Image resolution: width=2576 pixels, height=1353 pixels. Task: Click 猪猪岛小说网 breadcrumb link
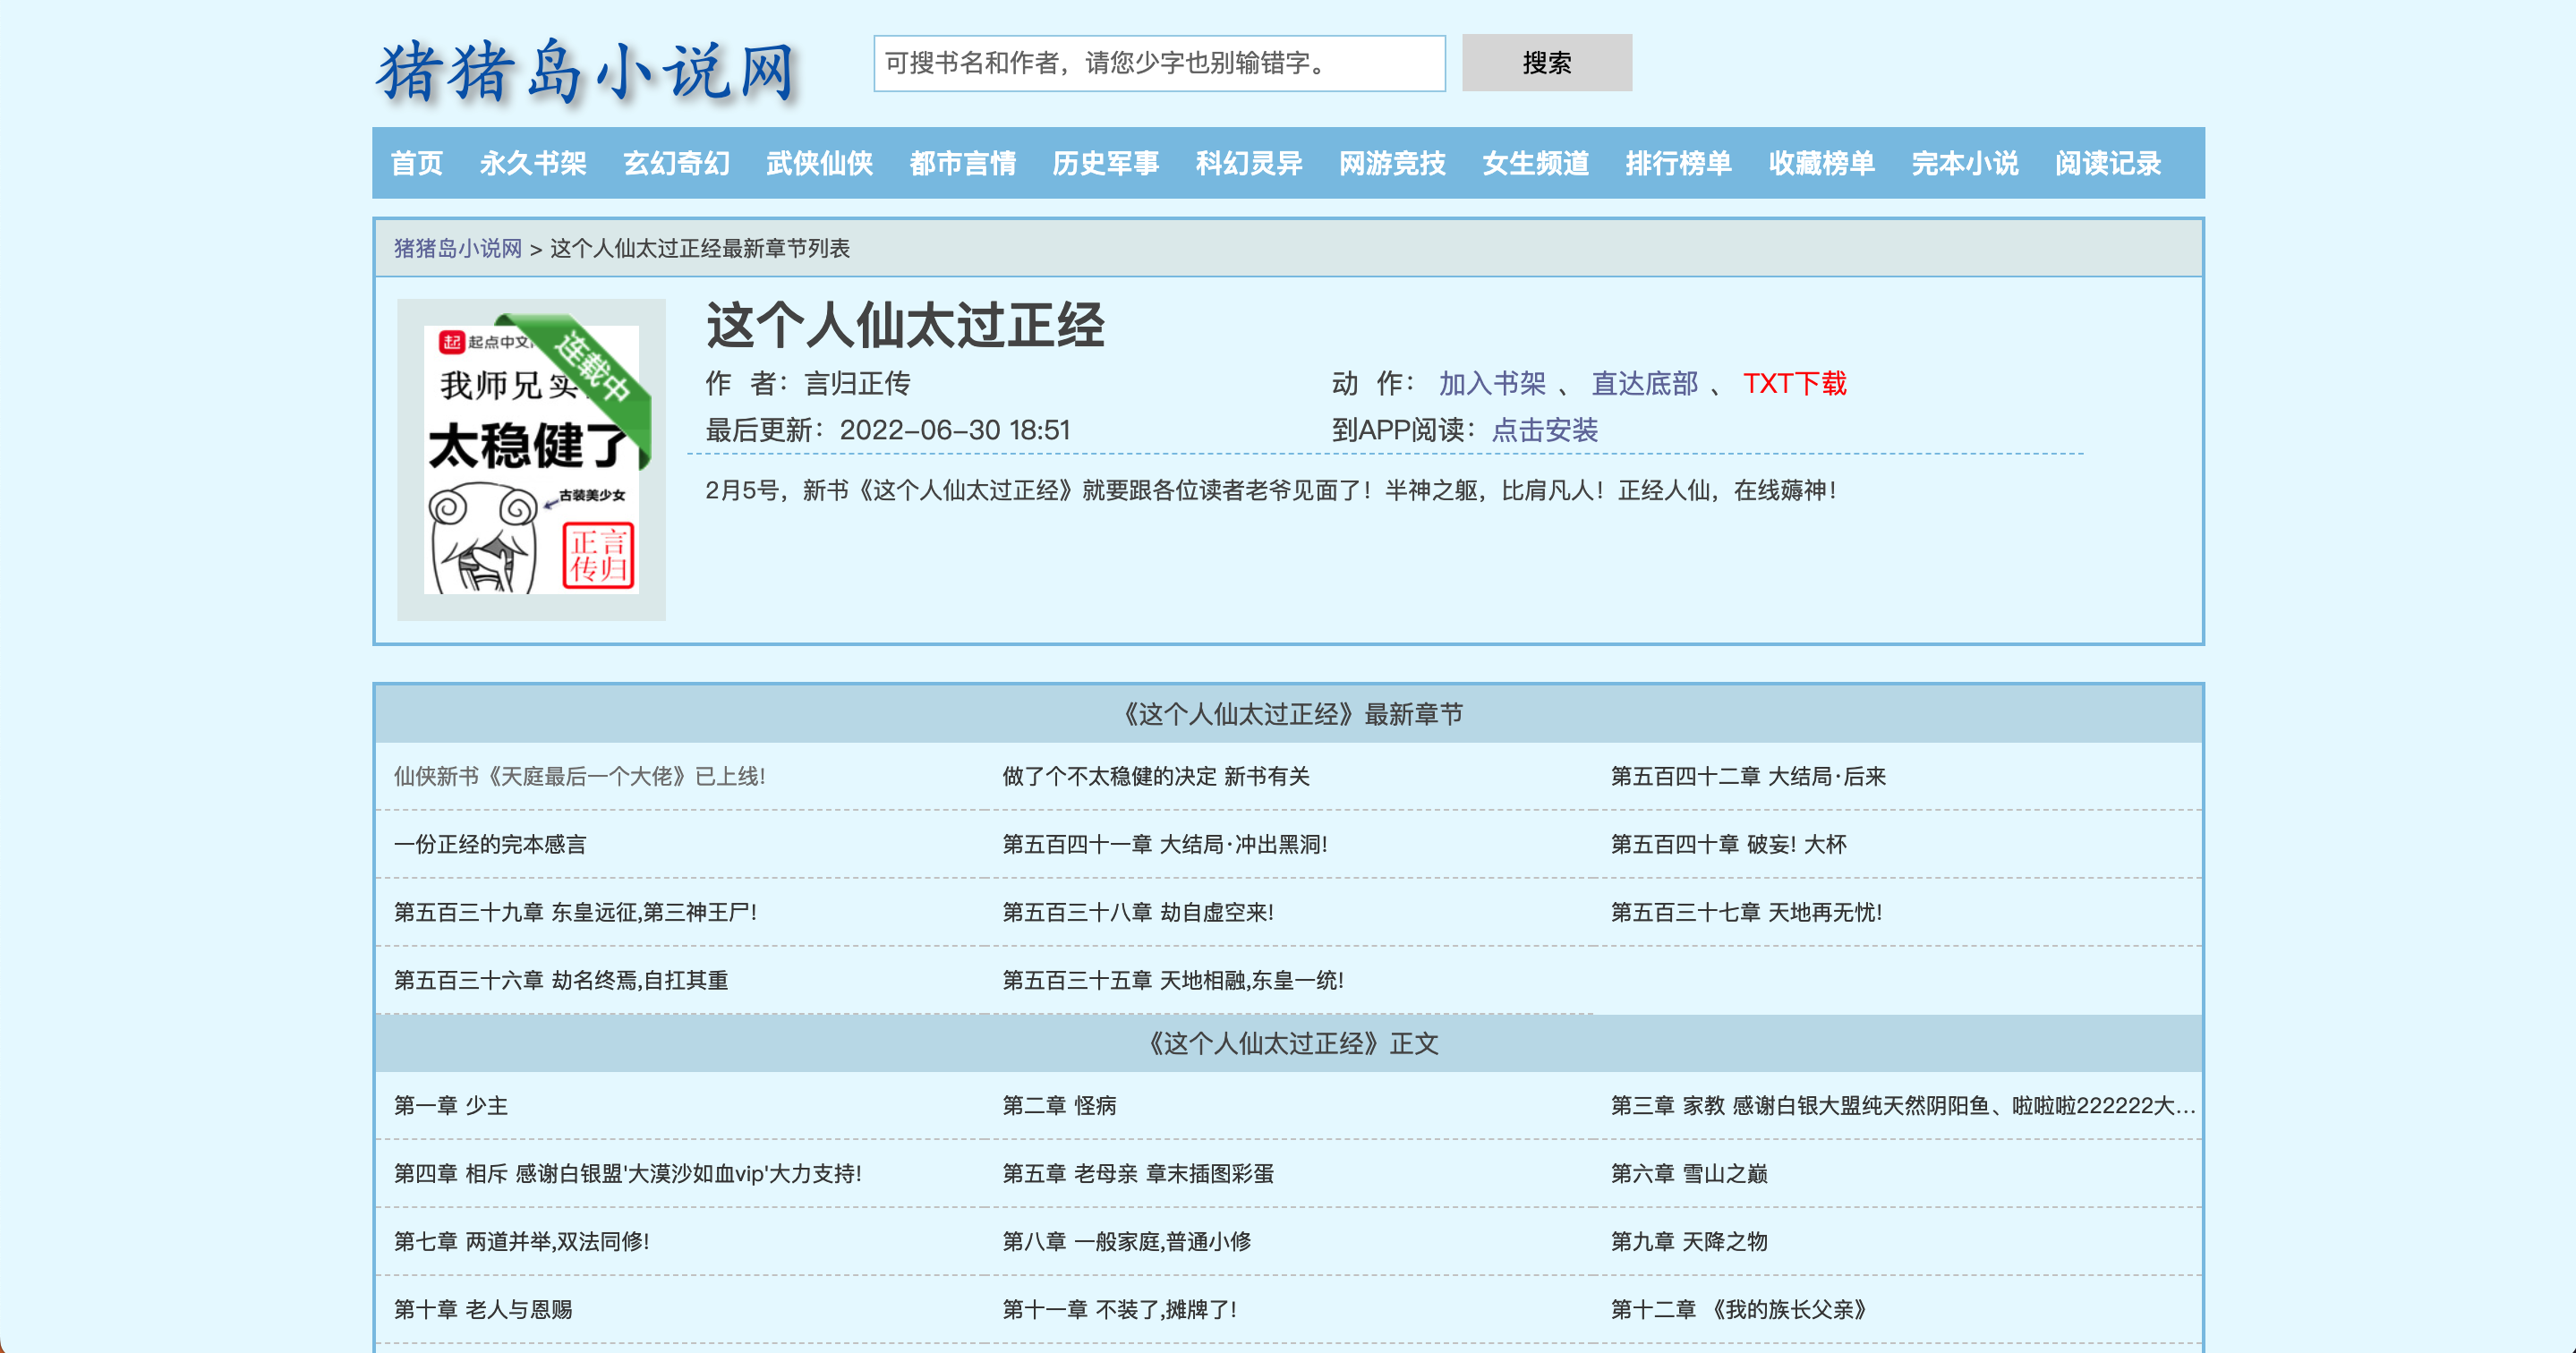tap(457, 248)
